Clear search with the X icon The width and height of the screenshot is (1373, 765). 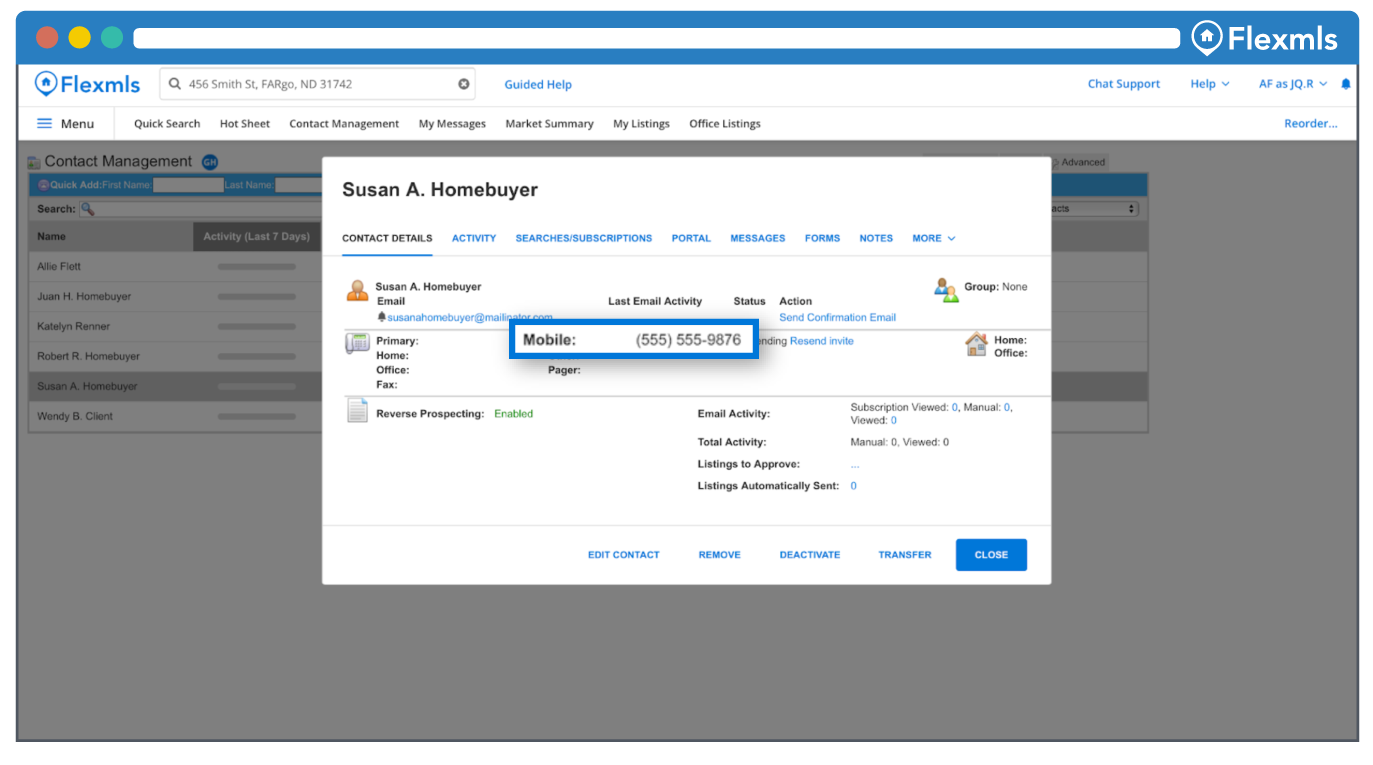(x=464, y=84)
